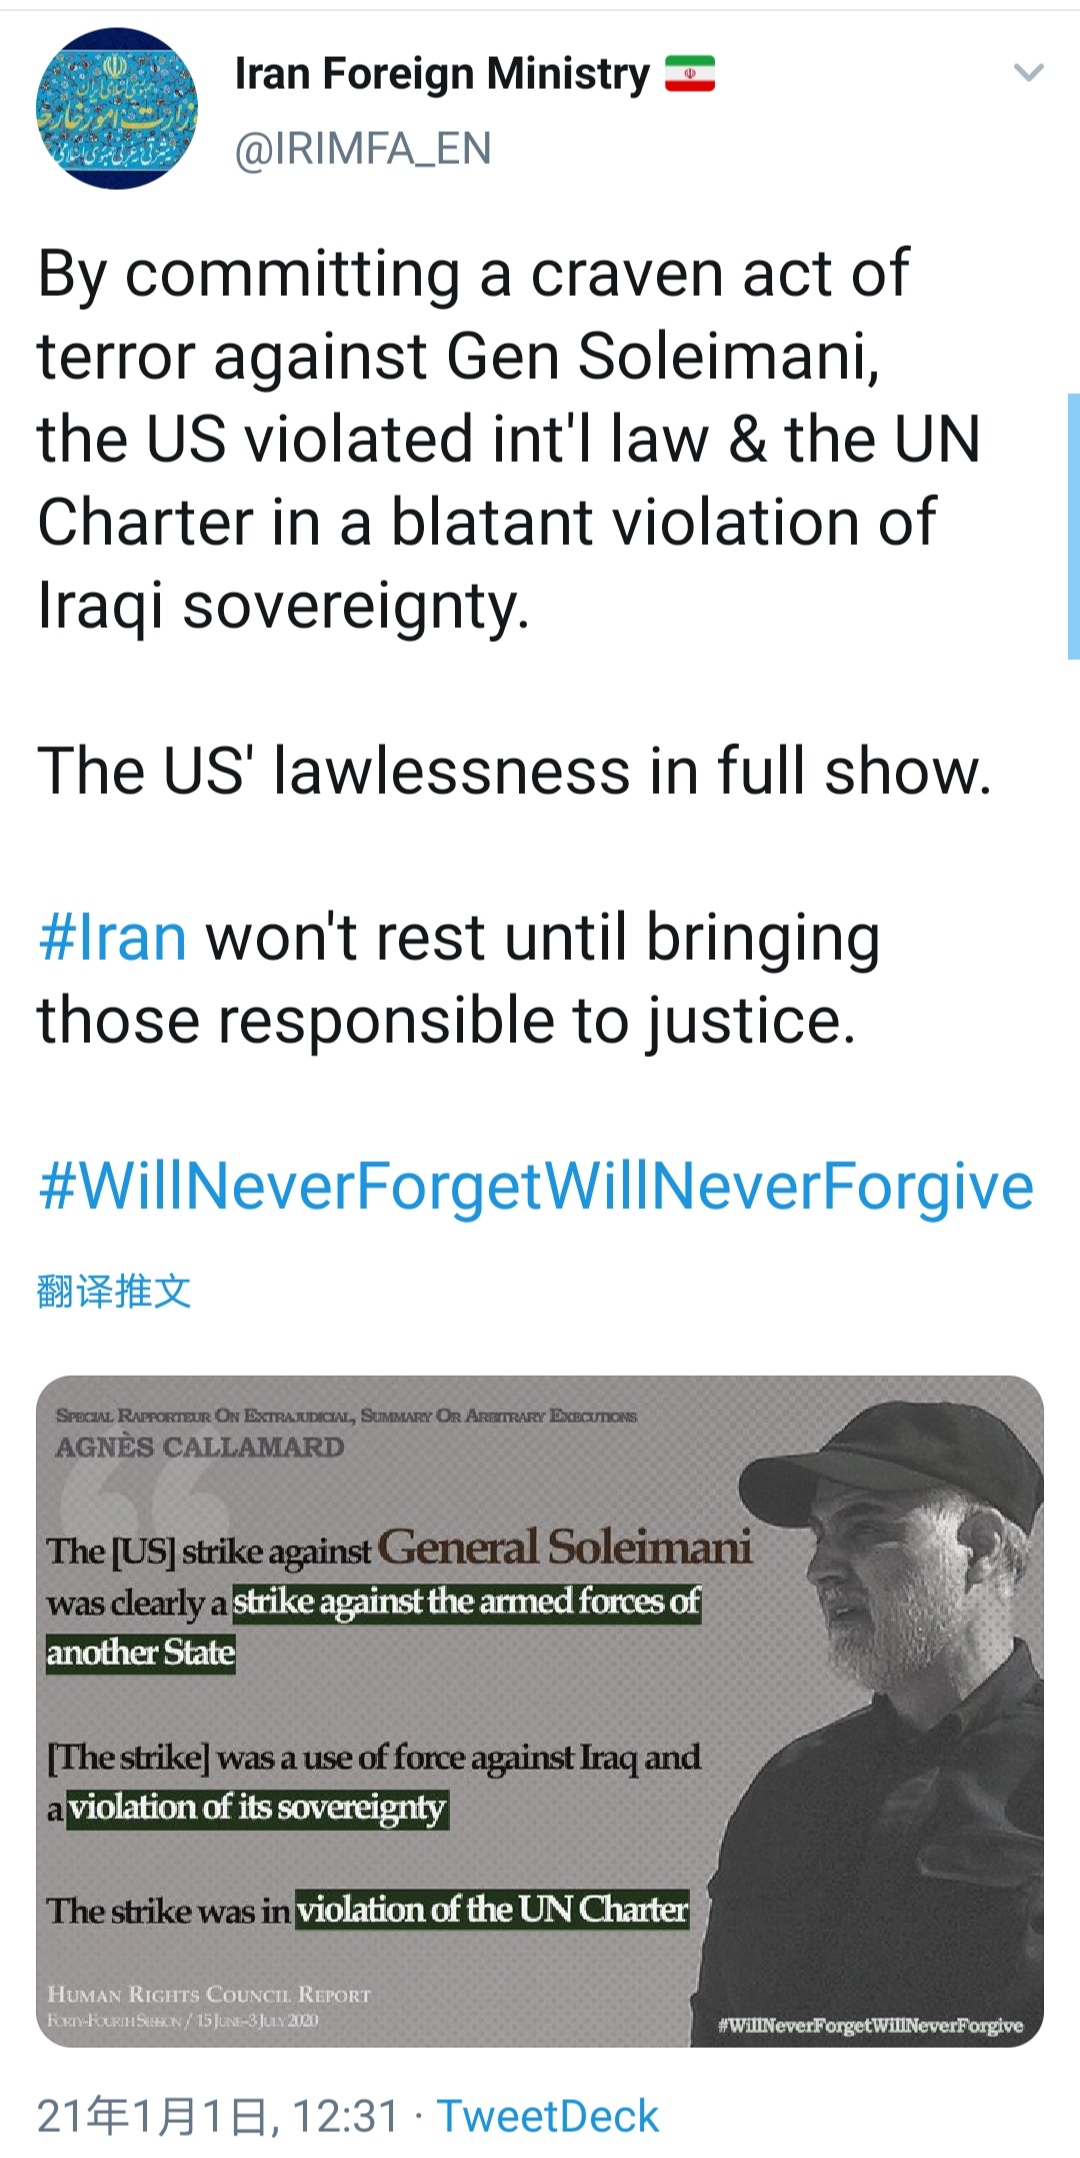Open the @IRIMFA_EN handle
The image size is (1080, 2158).
(363, 149)
